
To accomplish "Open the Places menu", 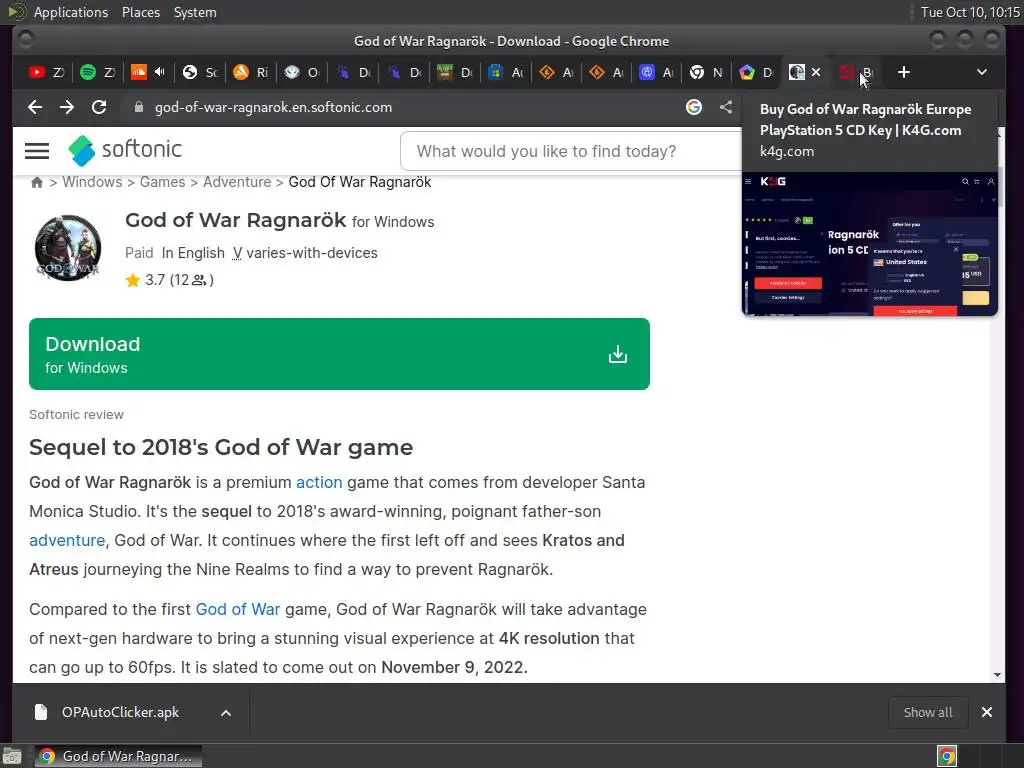I will (x=141, y=12).
